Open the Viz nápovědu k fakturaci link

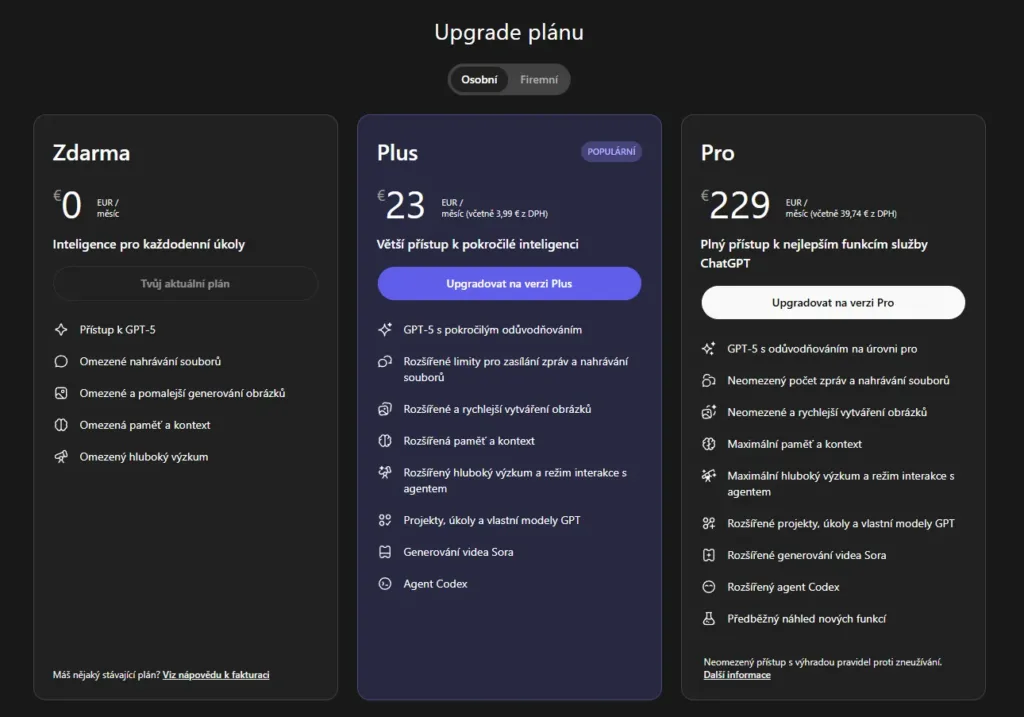coord(216,675)
